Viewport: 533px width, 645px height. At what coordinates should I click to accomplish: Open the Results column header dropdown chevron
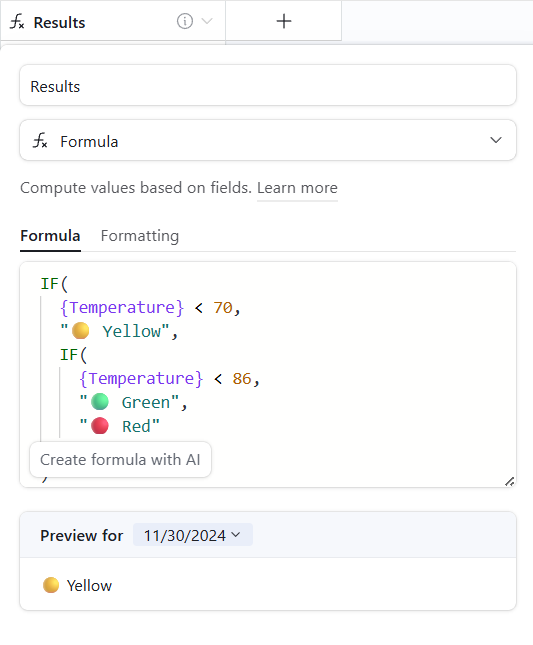pos(207,21)
